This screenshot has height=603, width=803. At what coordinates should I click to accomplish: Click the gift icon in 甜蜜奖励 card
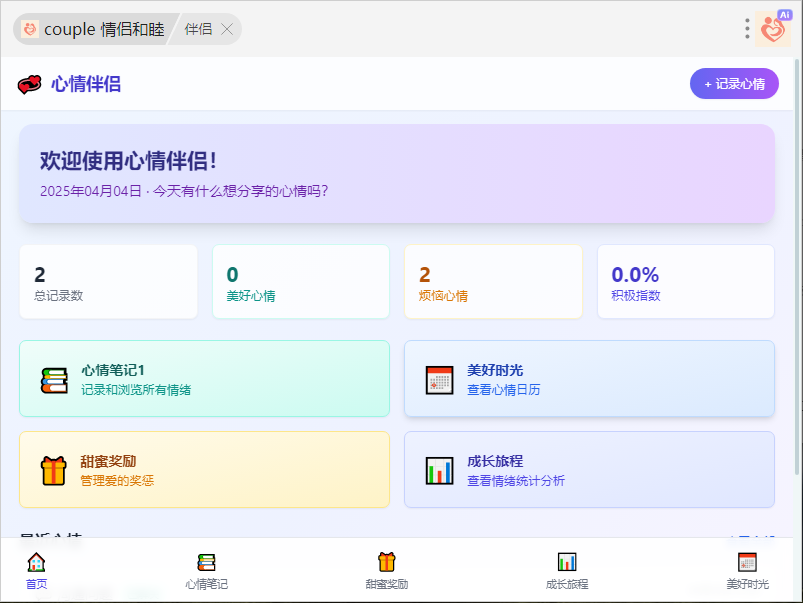54,470
